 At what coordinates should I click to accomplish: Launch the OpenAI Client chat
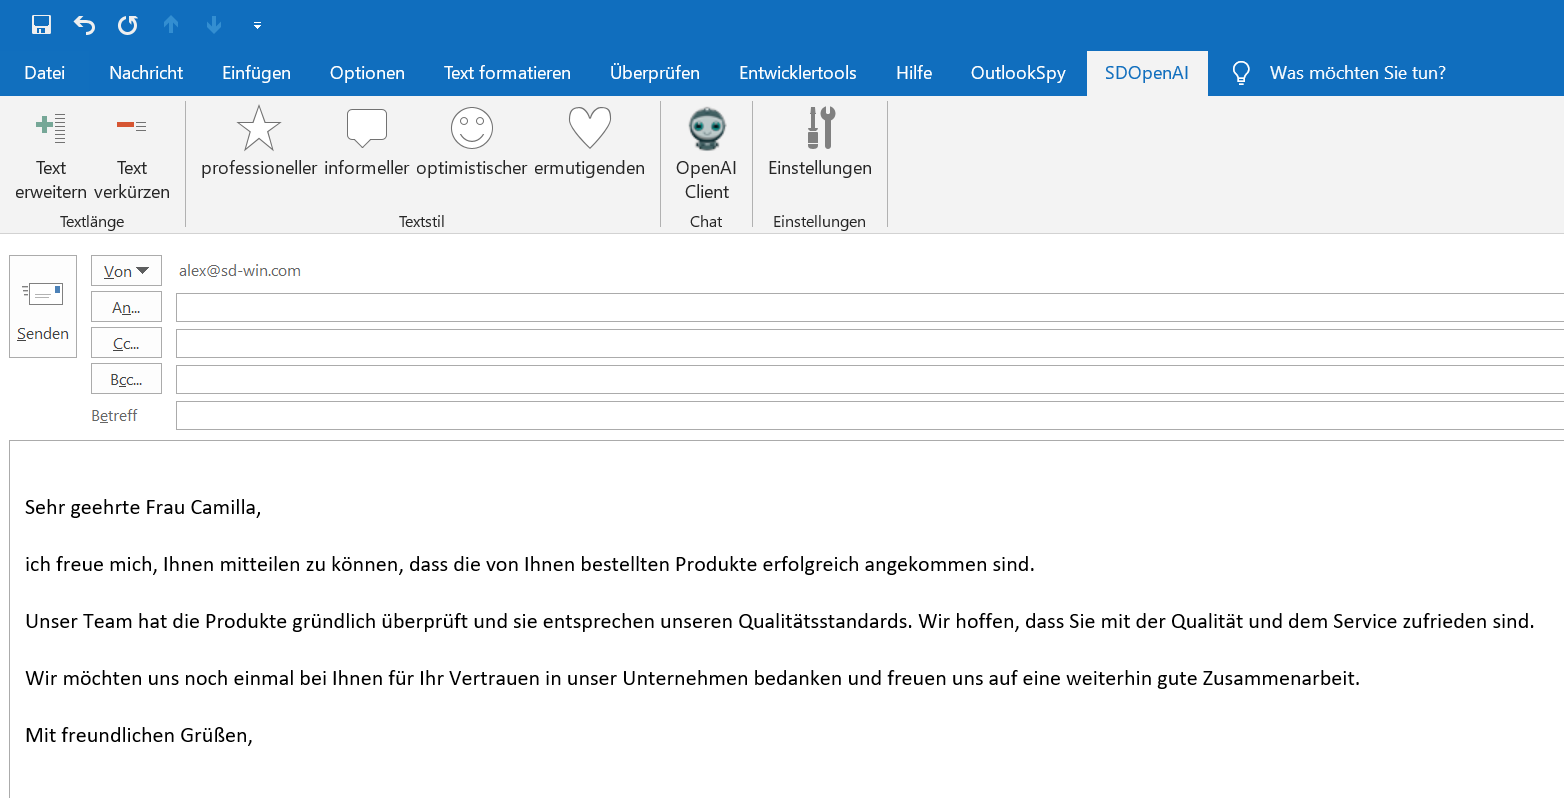pos(706,153)
